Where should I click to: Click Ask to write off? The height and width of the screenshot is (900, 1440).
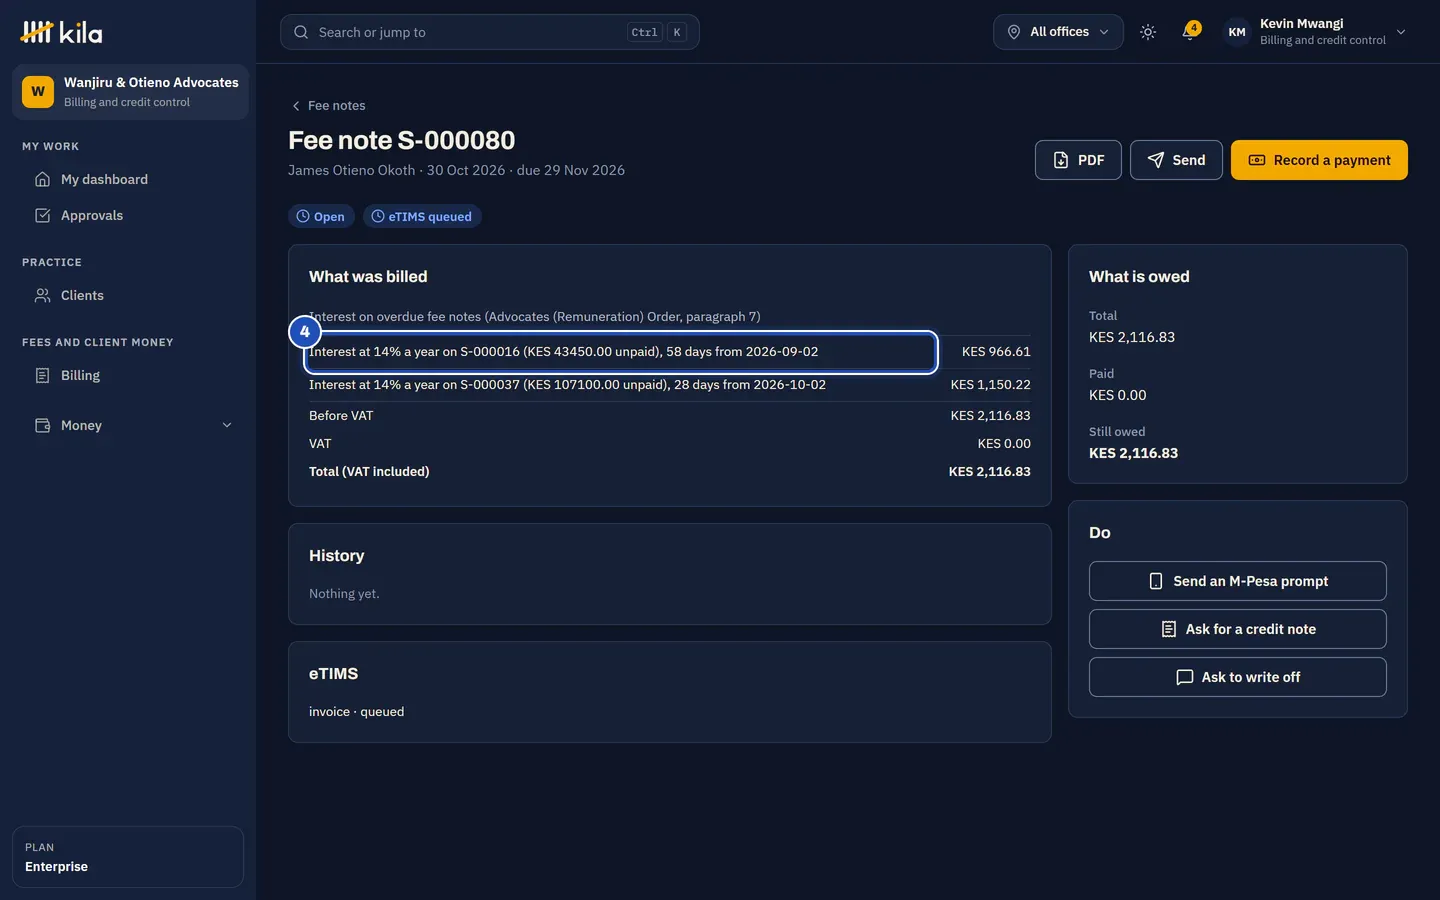click(x=1238, y=677)
